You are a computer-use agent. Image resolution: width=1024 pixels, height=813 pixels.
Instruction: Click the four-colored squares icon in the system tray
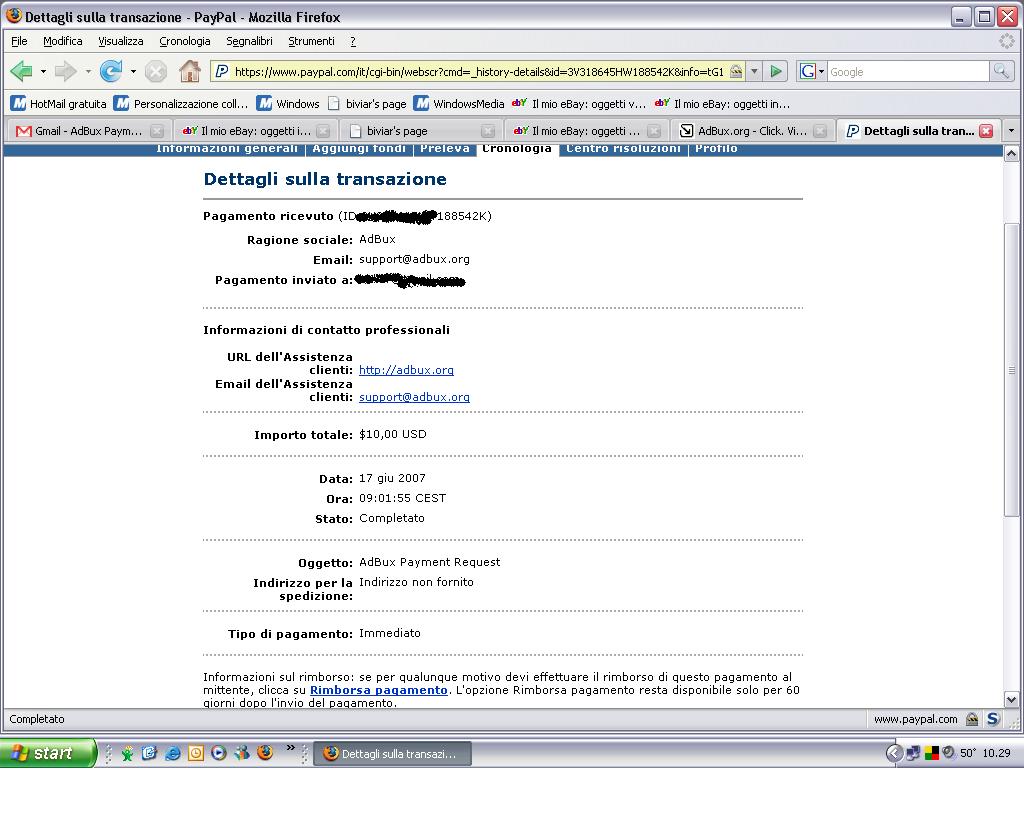coord(931,753)
